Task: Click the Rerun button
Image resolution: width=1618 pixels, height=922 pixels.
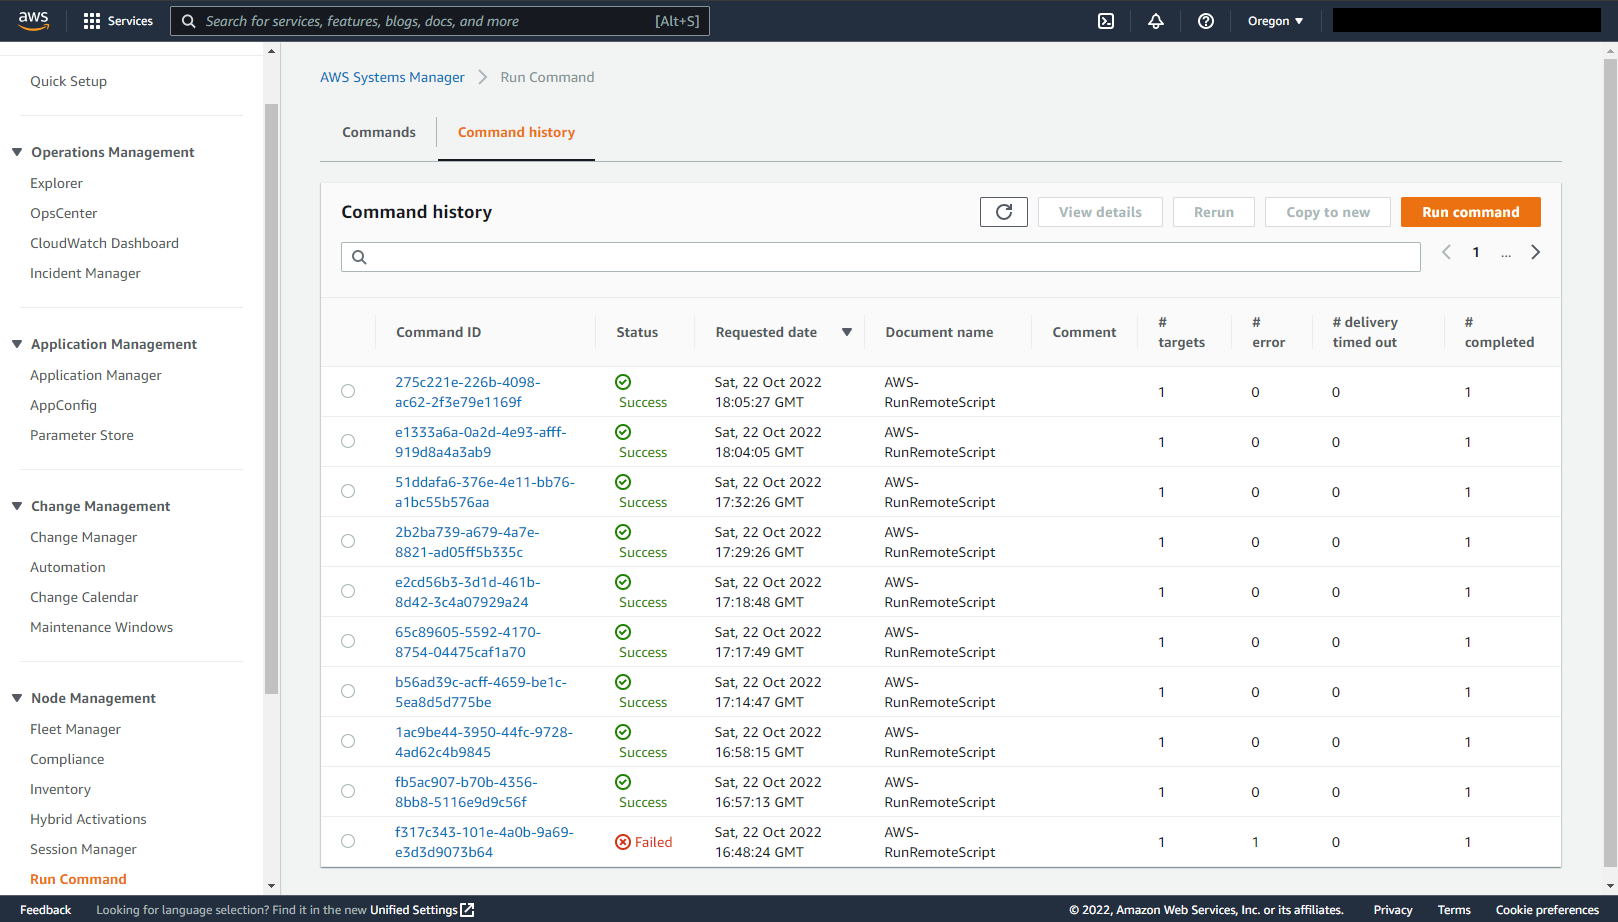Action: pos(1214,212)
